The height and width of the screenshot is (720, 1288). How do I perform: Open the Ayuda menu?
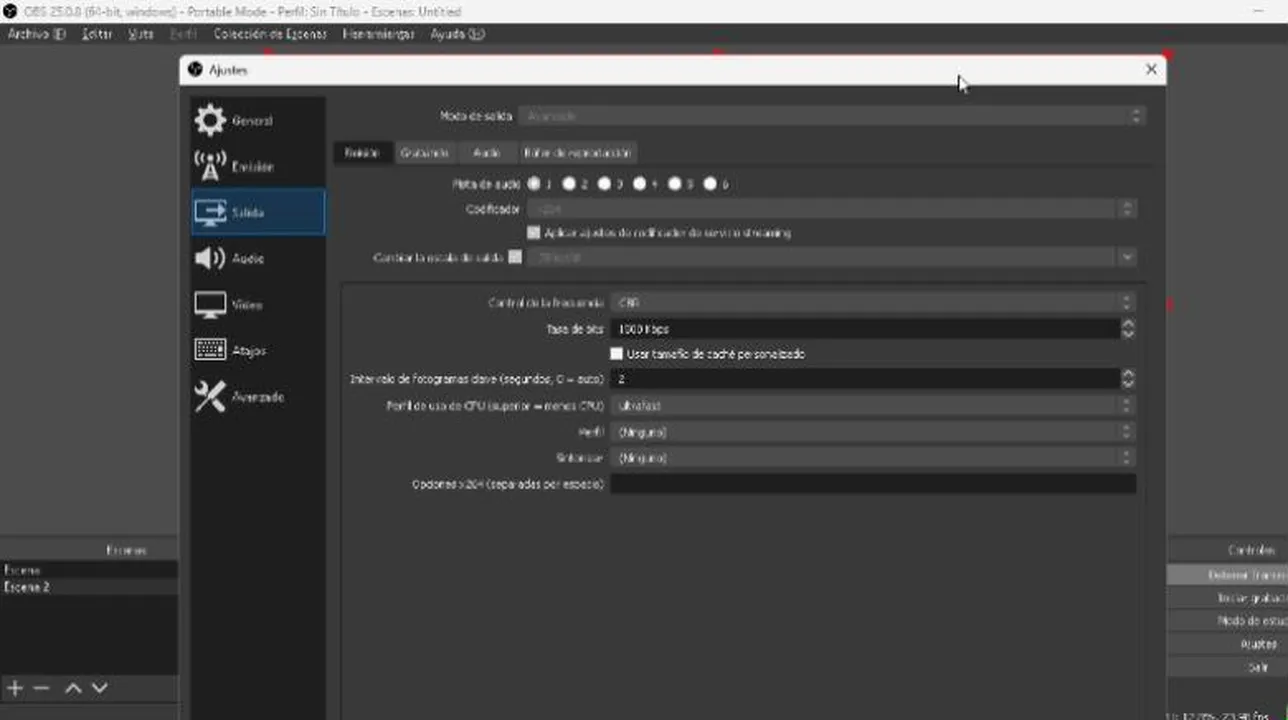[457, 34]
